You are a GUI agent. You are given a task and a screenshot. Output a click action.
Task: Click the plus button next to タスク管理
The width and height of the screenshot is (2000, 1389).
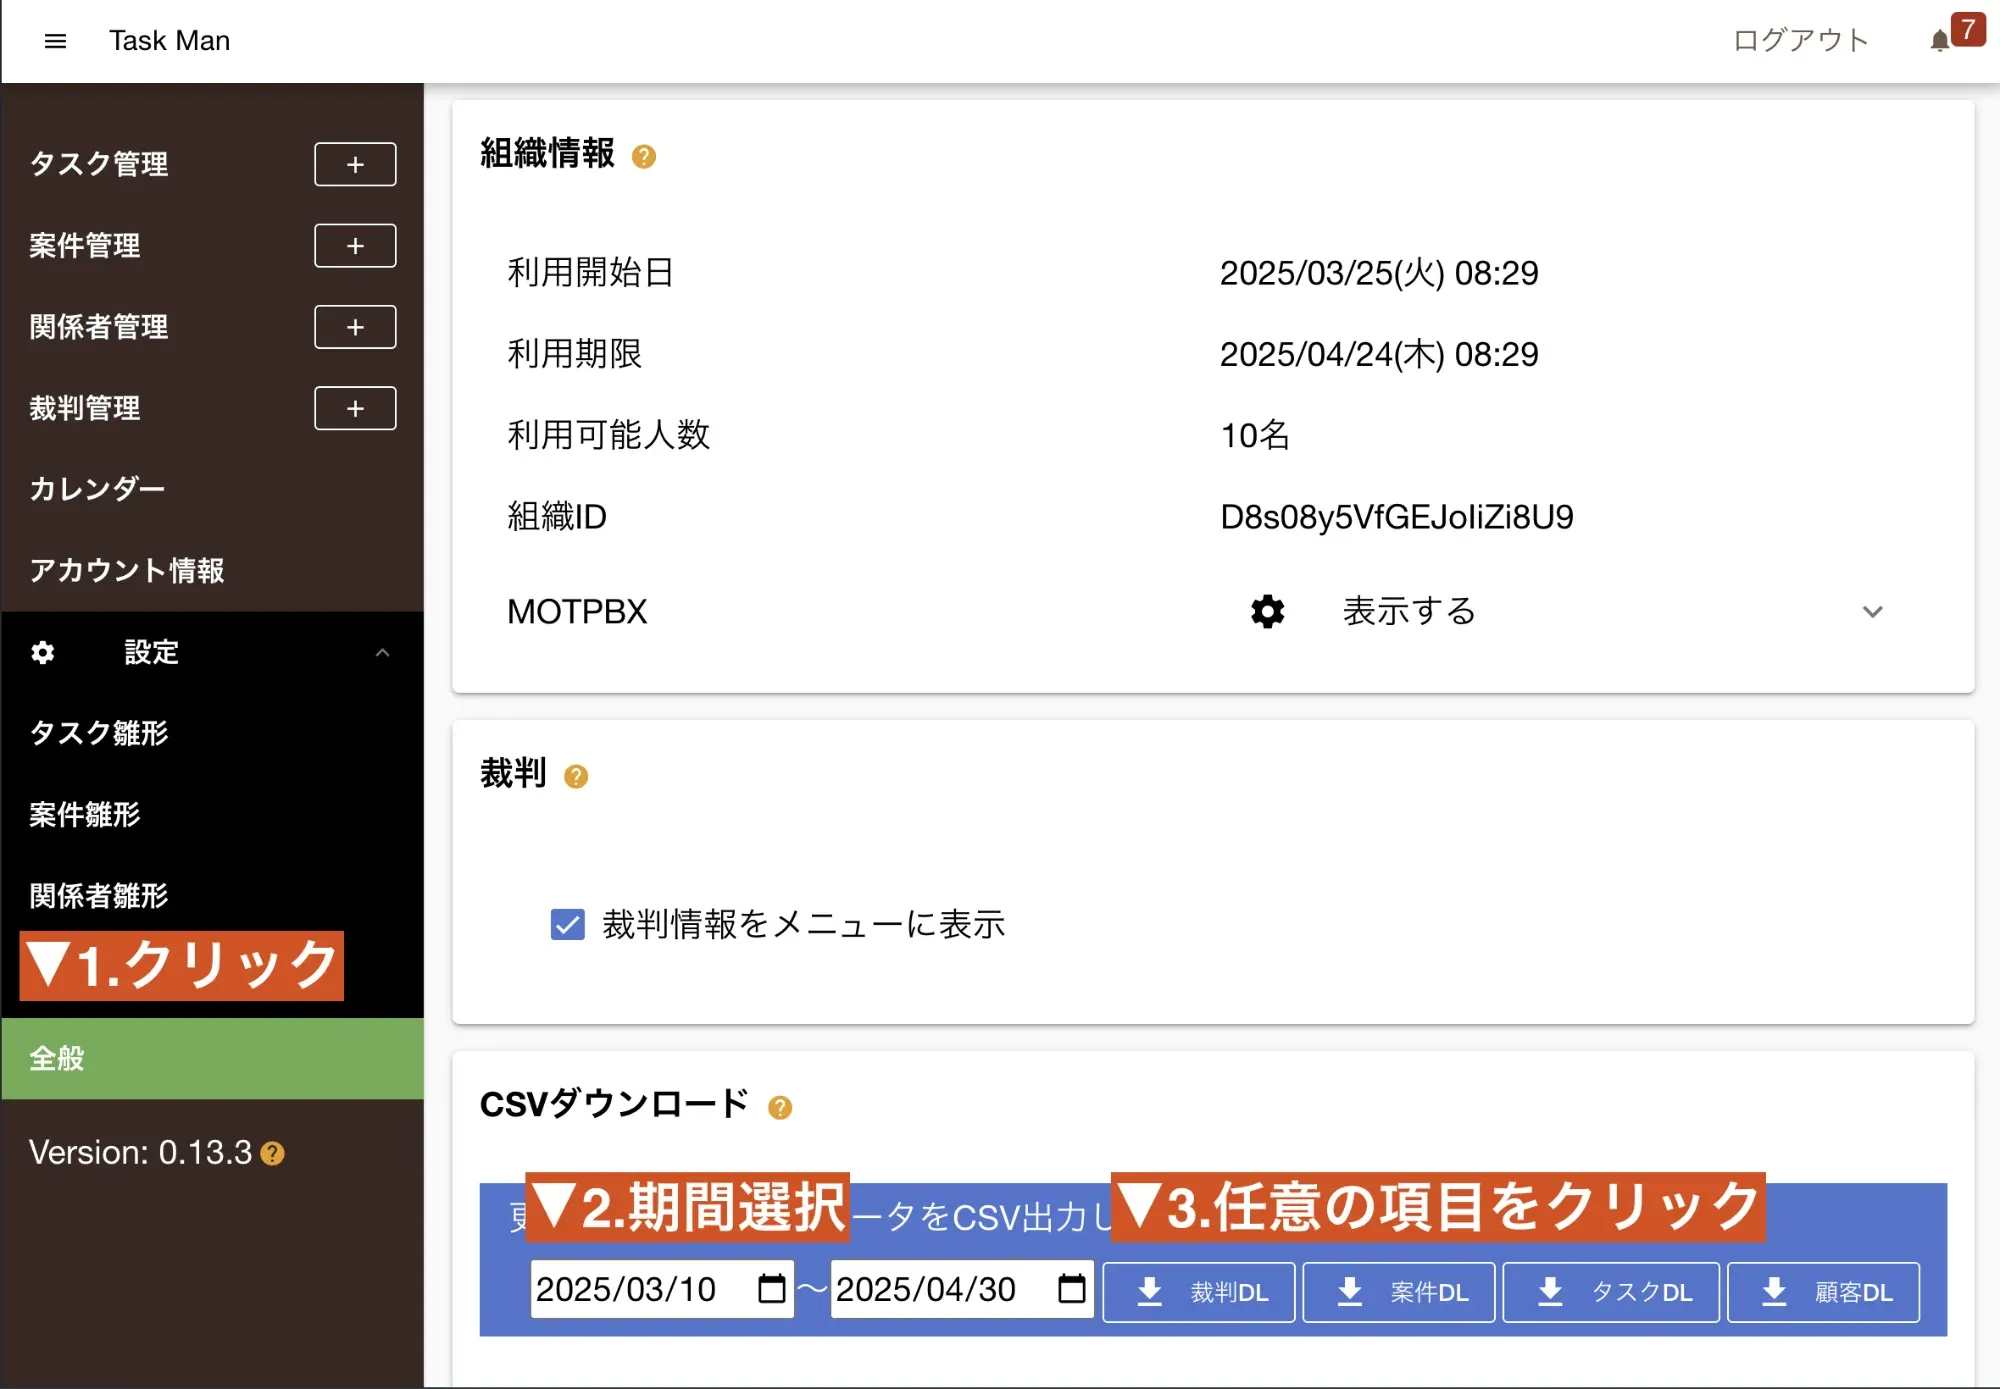(x=355, y=164)
